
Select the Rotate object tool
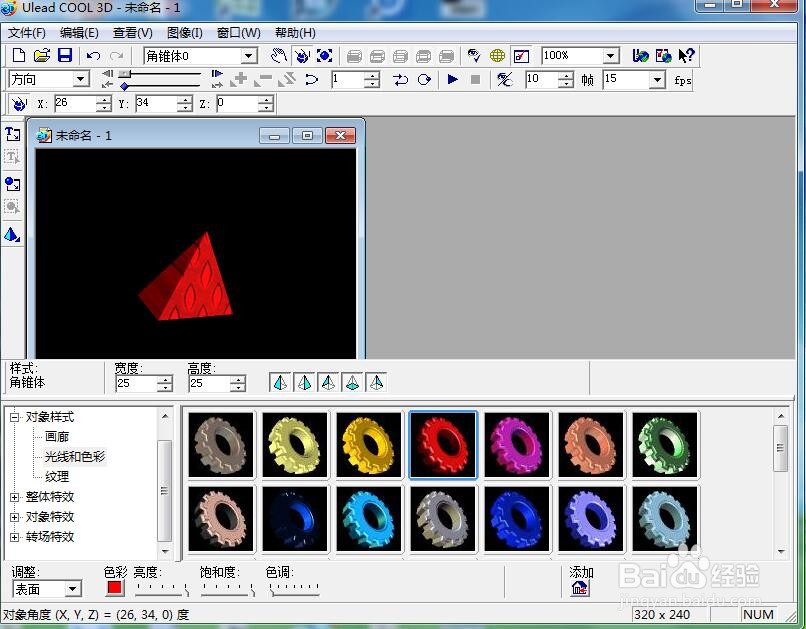(302, 56)
